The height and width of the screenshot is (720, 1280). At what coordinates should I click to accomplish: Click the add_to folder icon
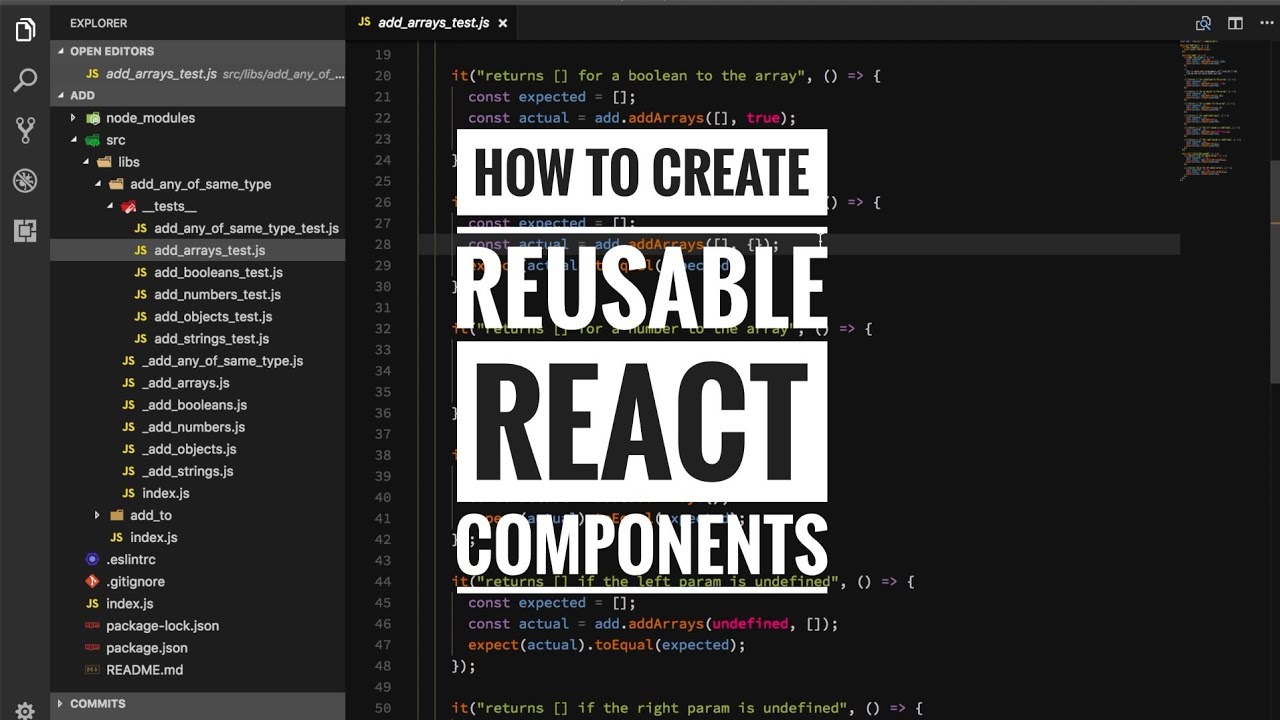click(x=117, y=515)
